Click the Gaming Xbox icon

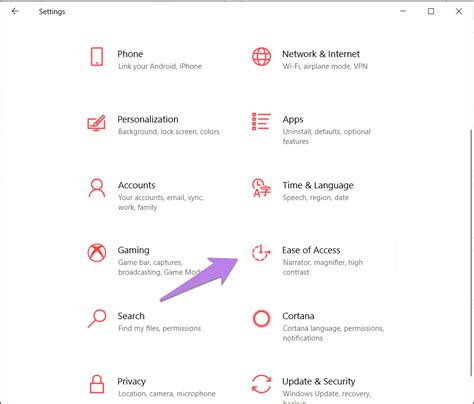97,253
